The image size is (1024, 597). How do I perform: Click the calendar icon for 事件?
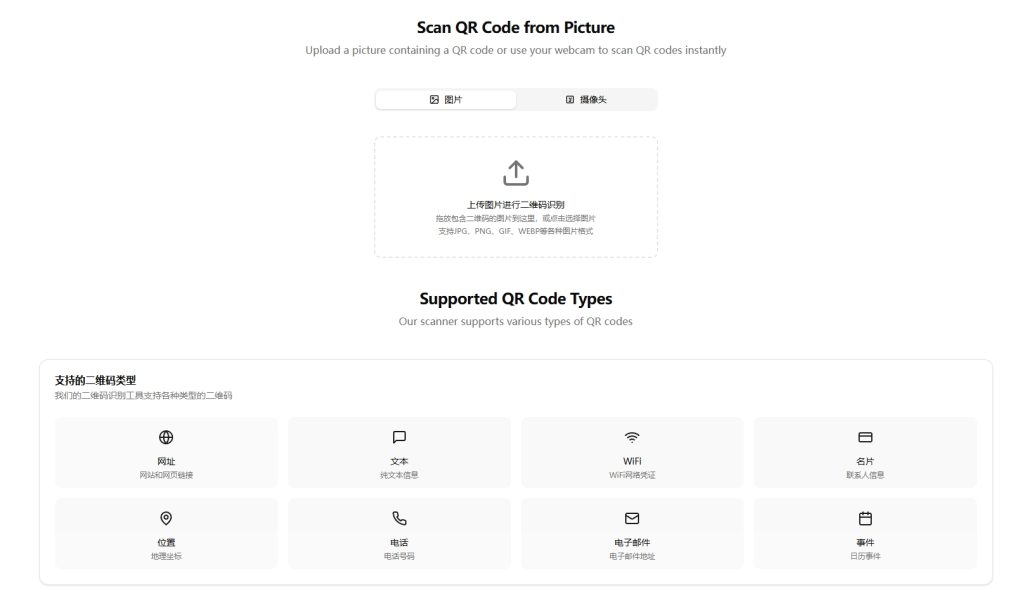click(x=865, y=518)
